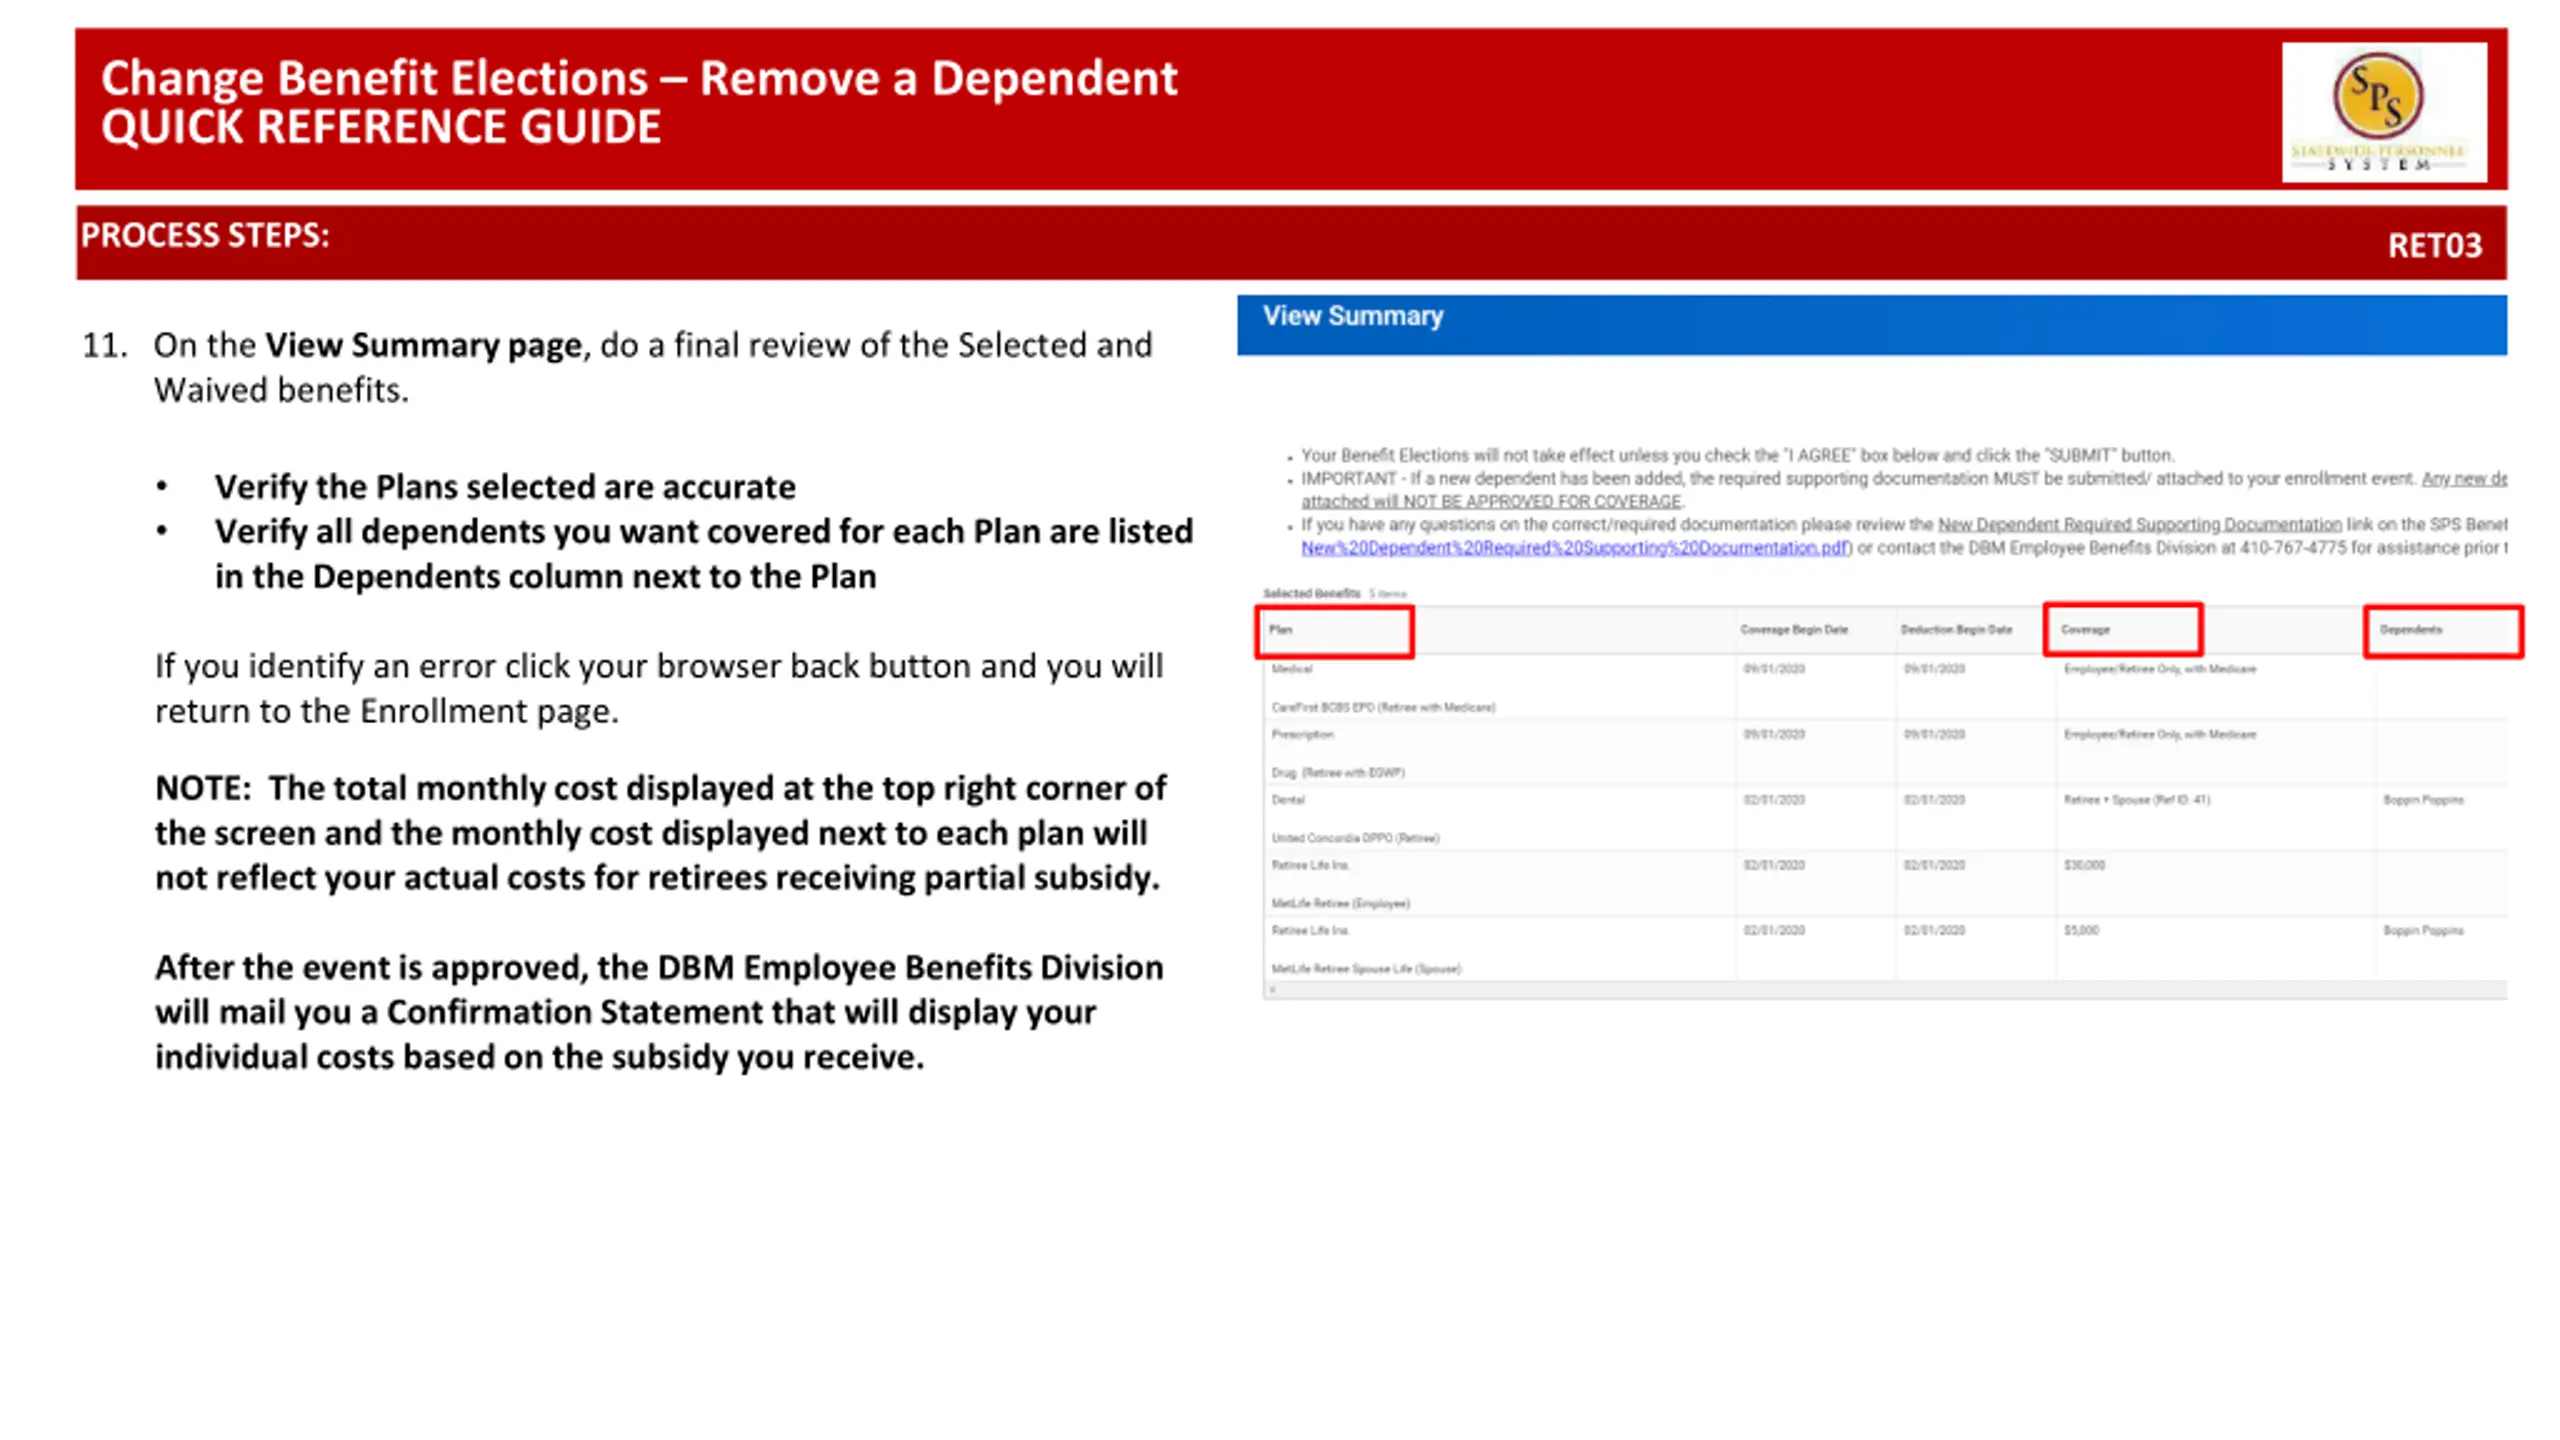The height and width of the screenshot is (1440, 2560).
Task: Click the Coverage Begin Date column header
Action: [1794, 630]
